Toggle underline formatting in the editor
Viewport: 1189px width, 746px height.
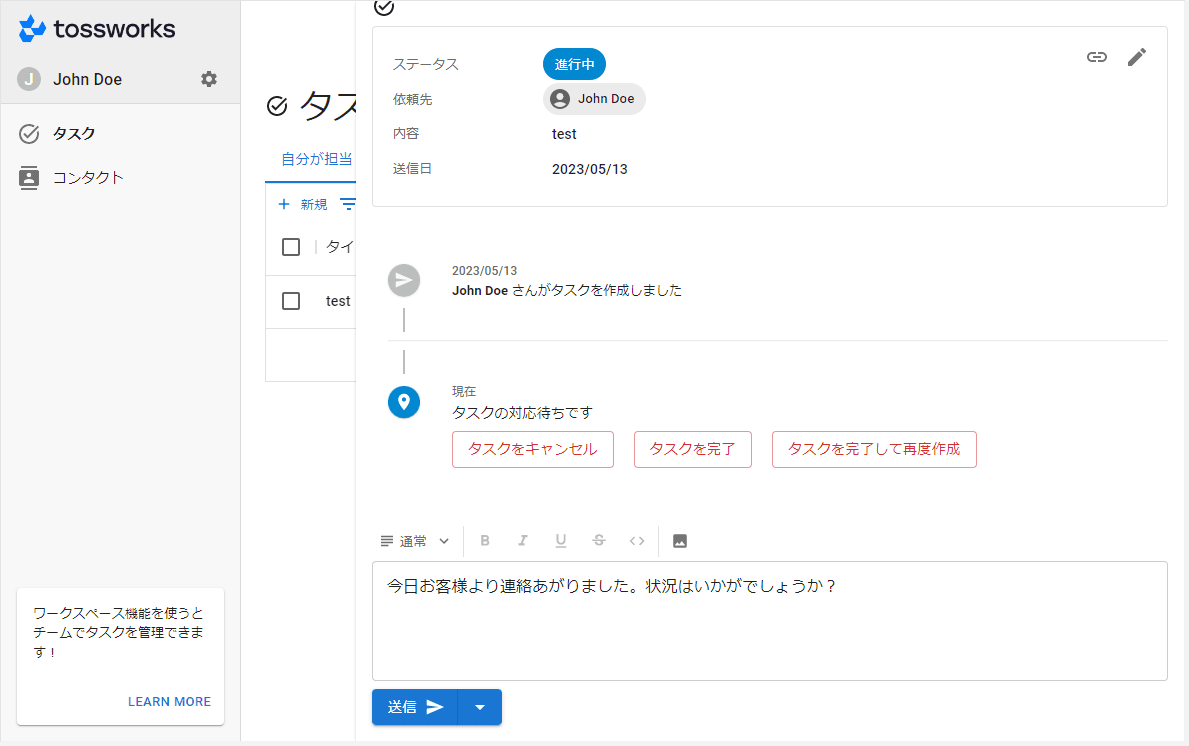pos(560,540)
